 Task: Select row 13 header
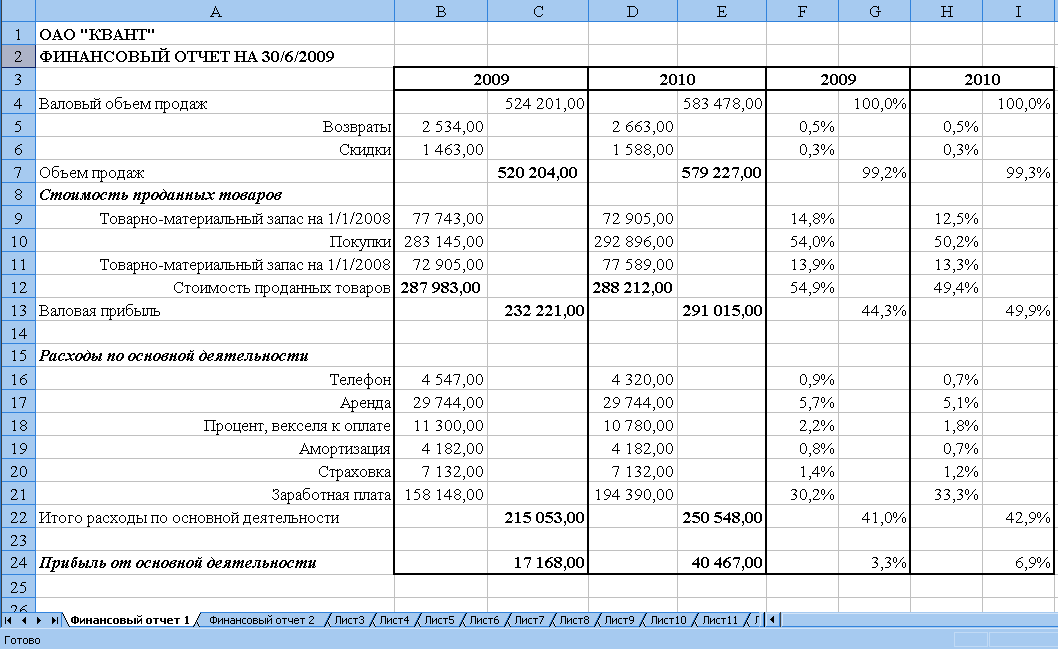(18, 310)
